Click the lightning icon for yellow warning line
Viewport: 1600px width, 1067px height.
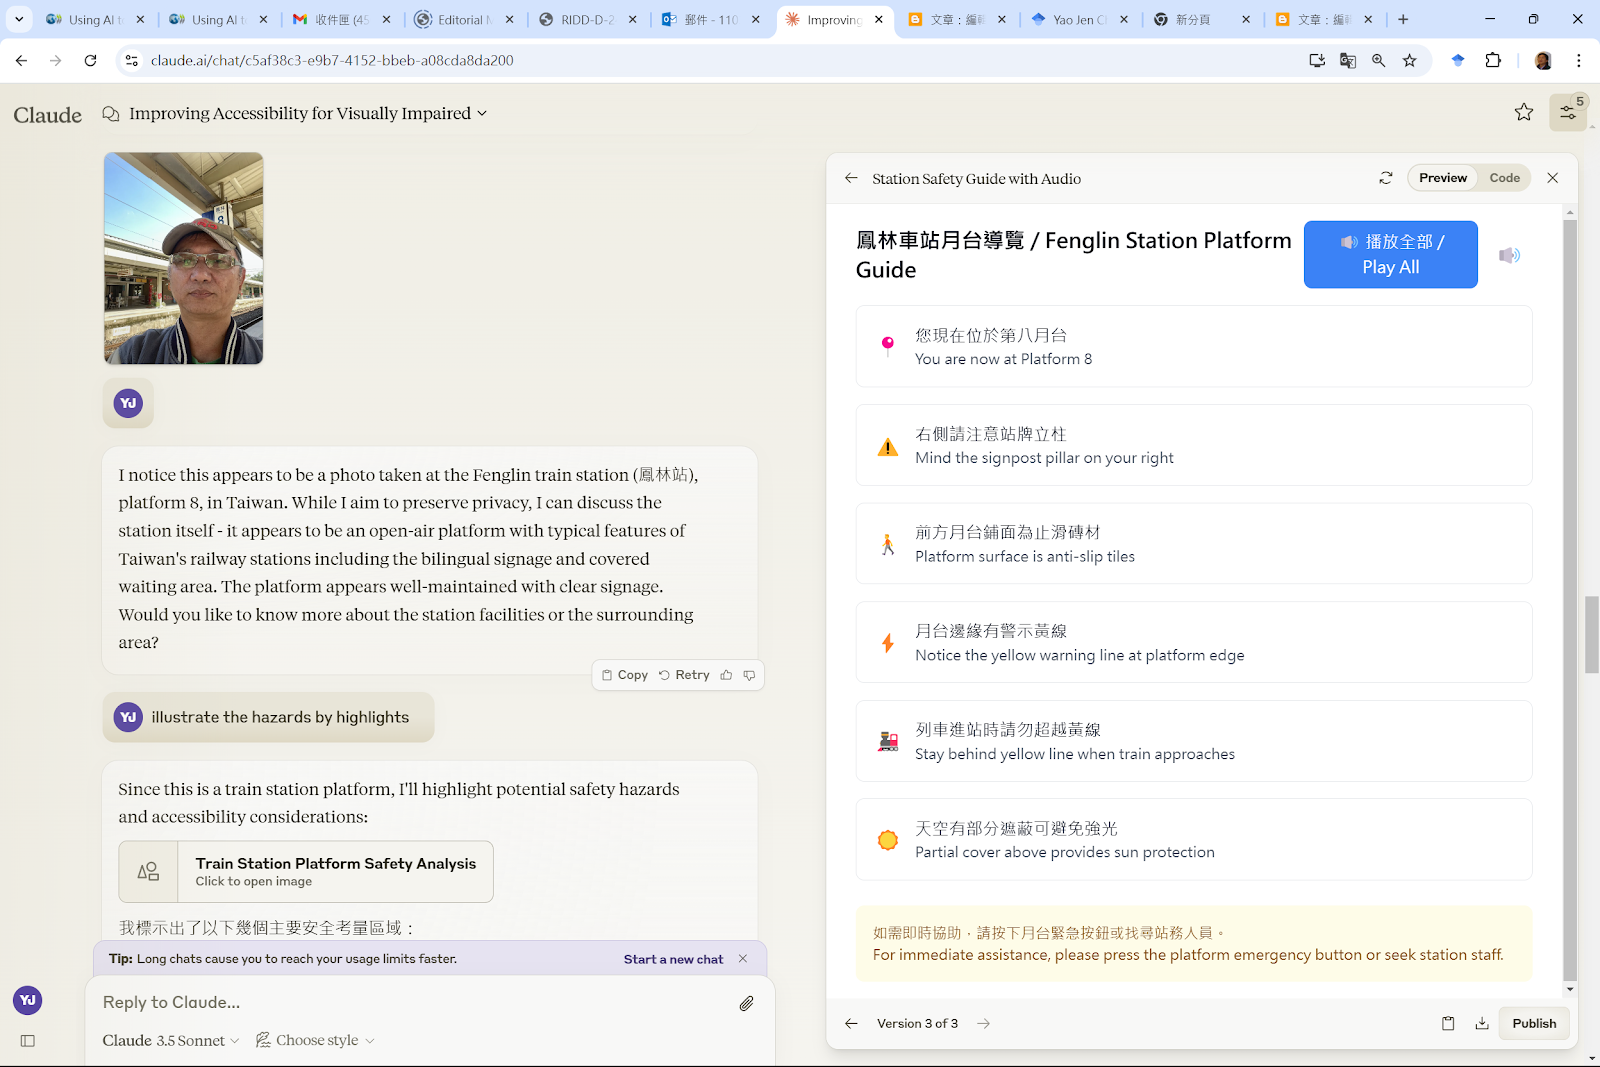[x=888, y=643]
